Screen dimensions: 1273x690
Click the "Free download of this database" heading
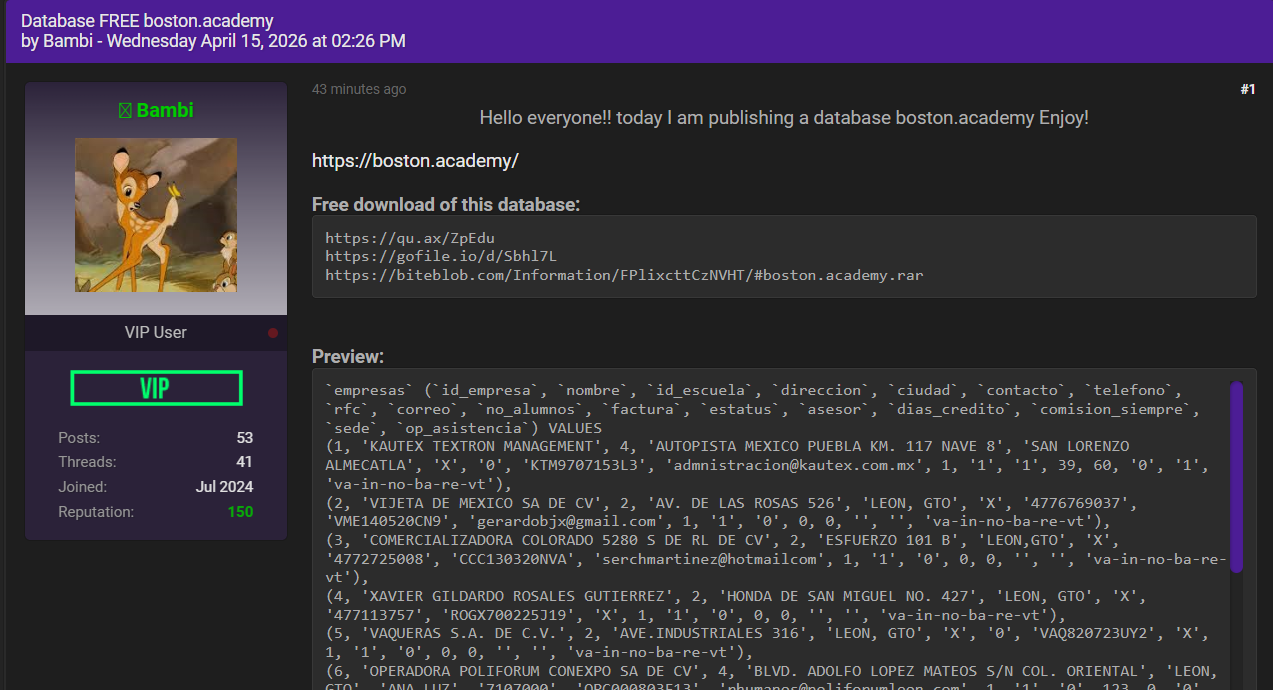pos(445,205)
